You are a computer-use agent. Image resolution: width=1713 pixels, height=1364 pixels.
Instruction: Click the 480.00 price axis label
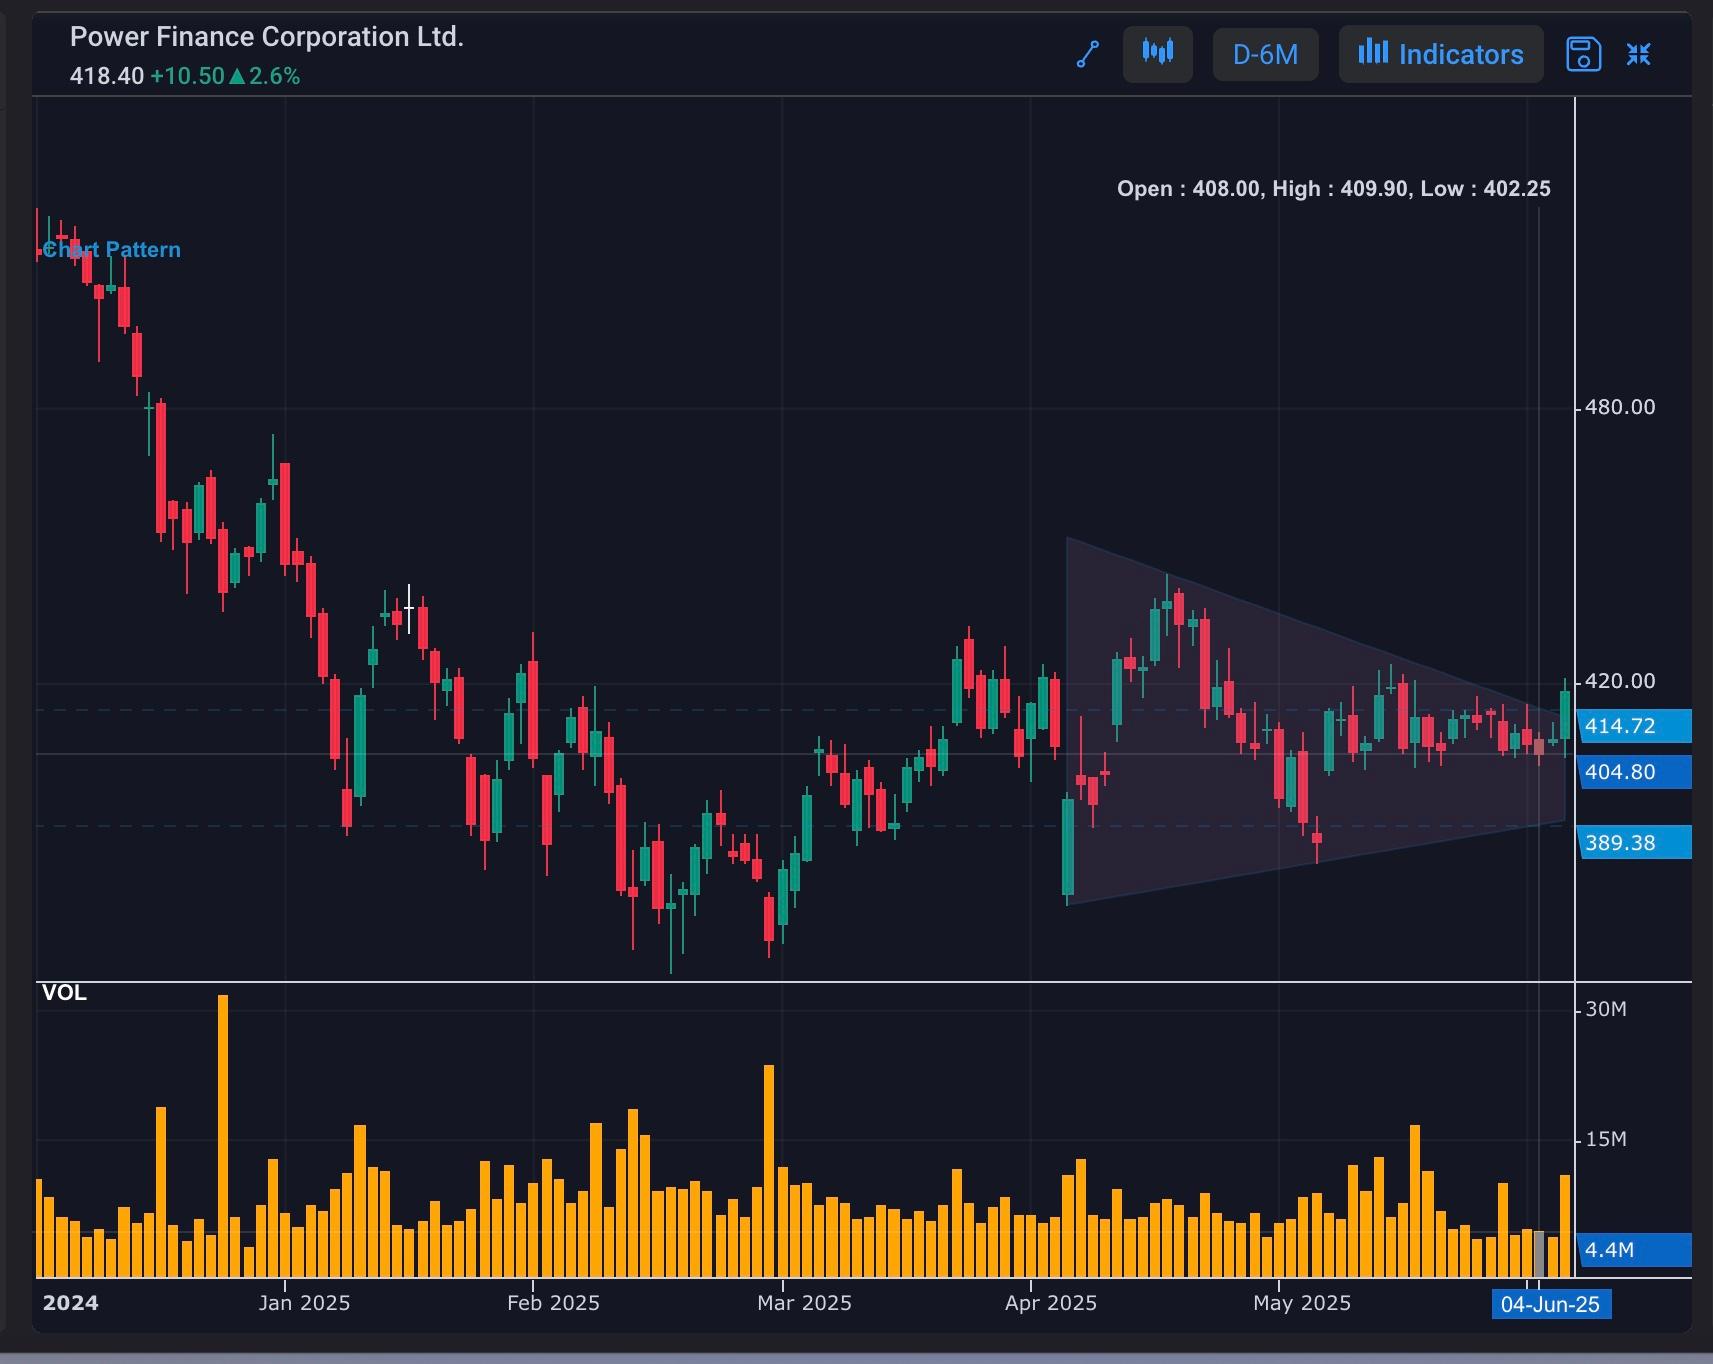click(1620, 407)
